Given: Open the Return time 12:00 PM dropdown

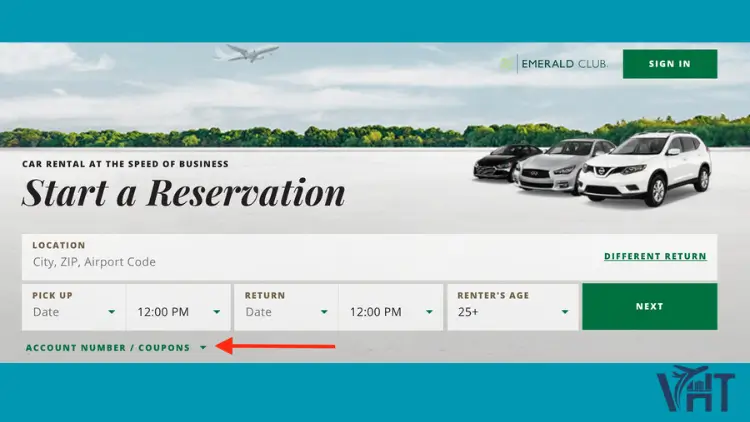Looking at the screenshot, I should tap(390, 312).
